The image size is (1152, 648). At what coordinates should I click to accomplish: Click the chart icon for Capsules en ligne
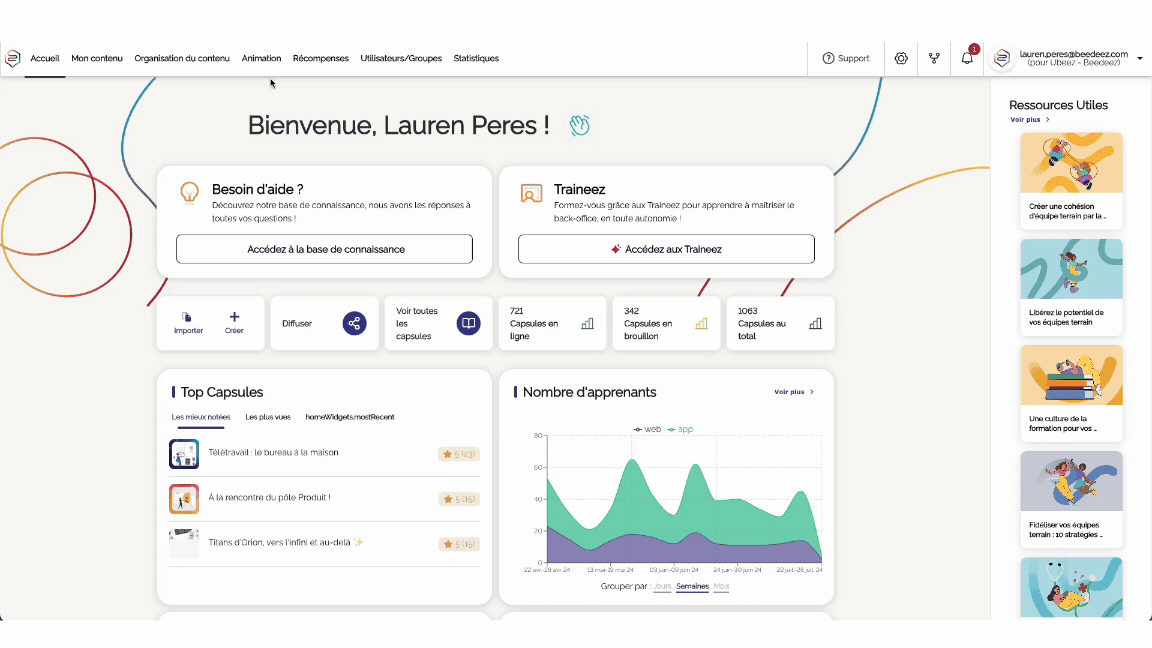587,323
